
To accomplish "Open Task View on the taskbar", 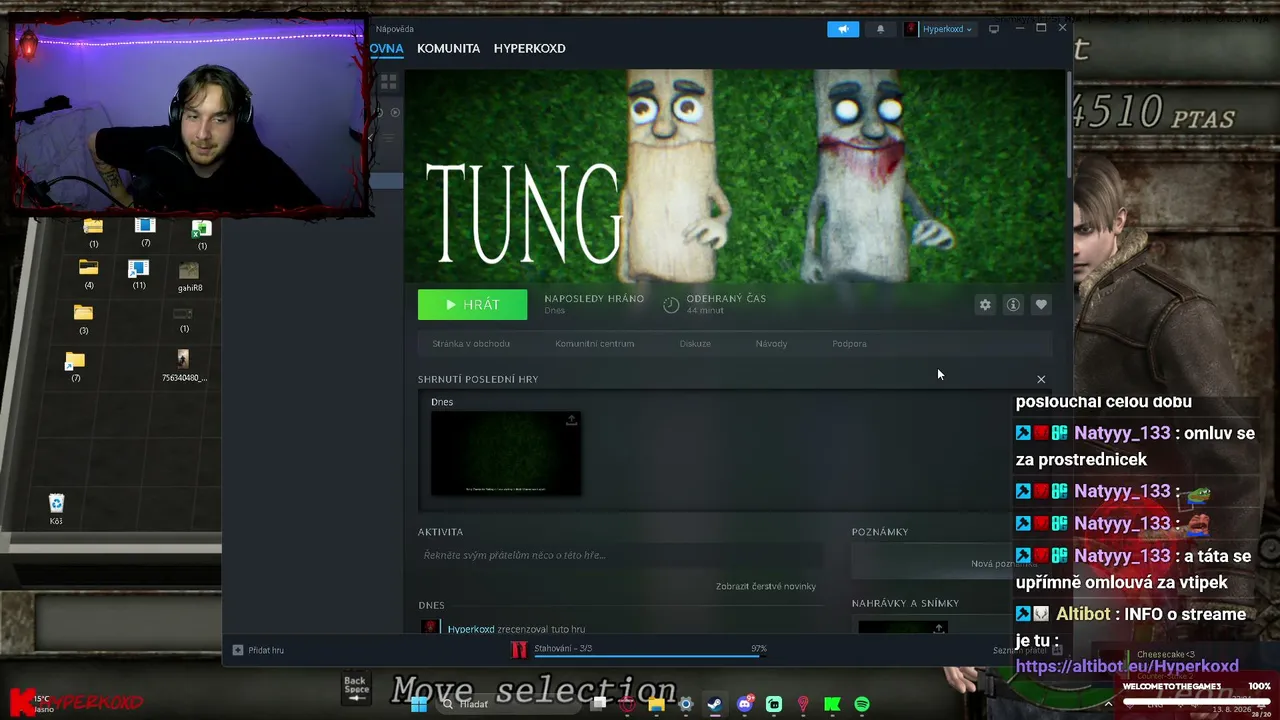I will [x=599, y=704].
